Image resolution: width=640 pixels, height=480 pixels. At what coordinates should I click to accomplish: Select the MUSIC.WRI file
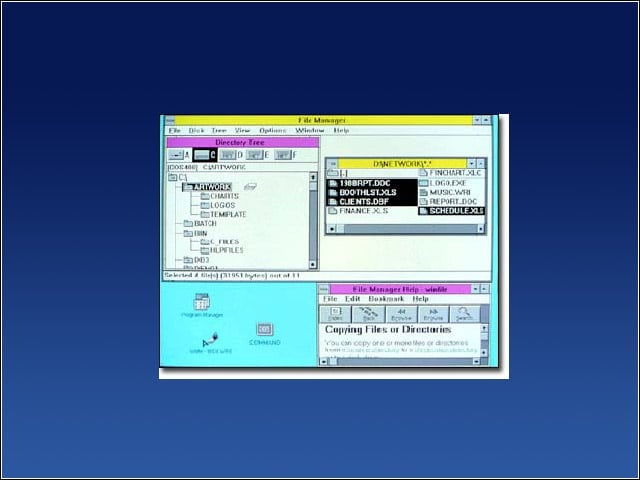[x=445, y=192]
